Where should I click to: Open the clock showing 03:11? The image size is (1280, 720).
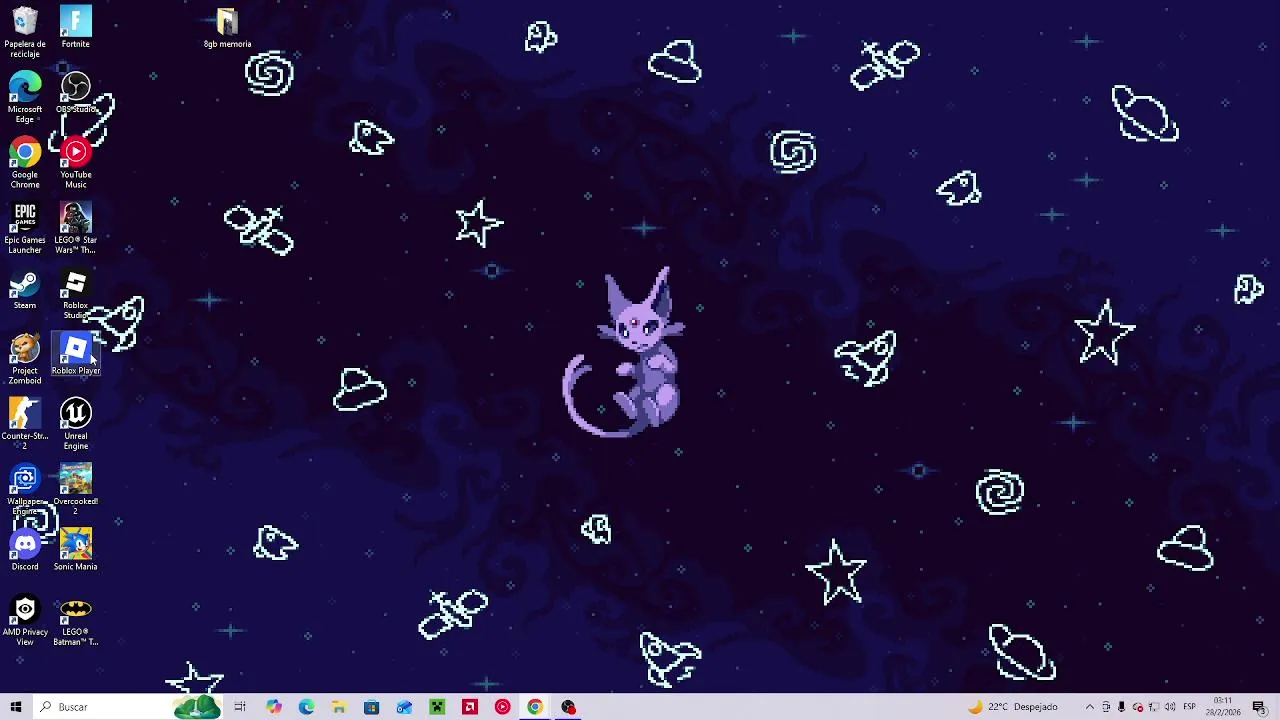coord(1223,707)
